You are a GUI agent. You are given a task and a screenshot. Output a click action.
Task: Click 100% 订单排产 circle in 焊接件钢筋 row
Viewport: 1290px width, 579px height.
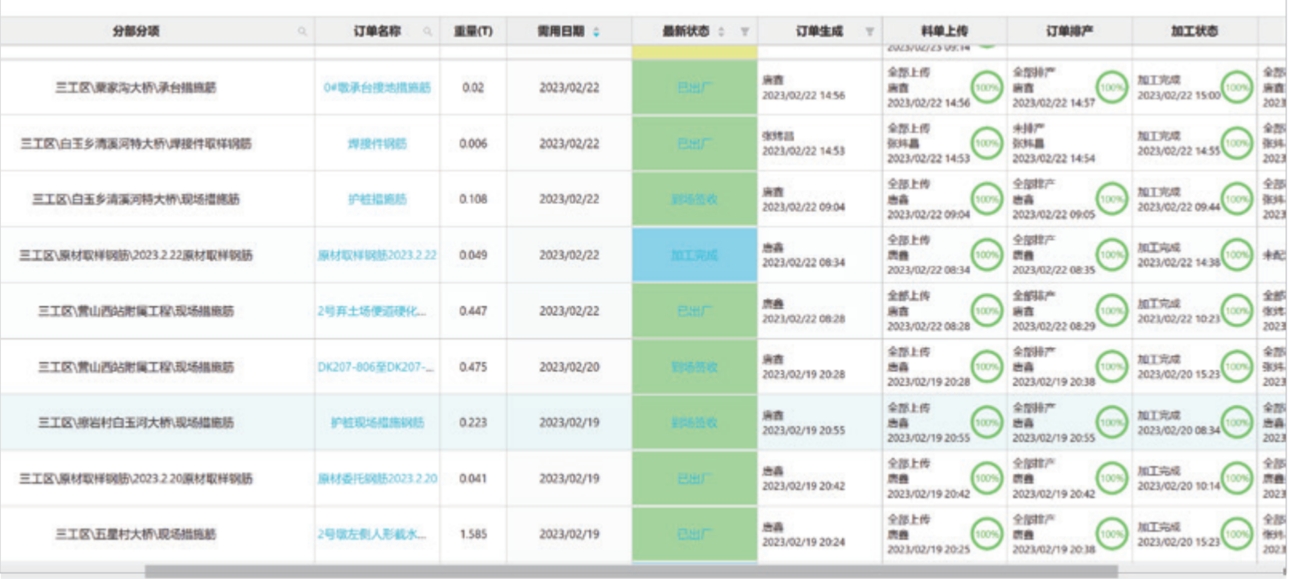tap(1111, 143)
